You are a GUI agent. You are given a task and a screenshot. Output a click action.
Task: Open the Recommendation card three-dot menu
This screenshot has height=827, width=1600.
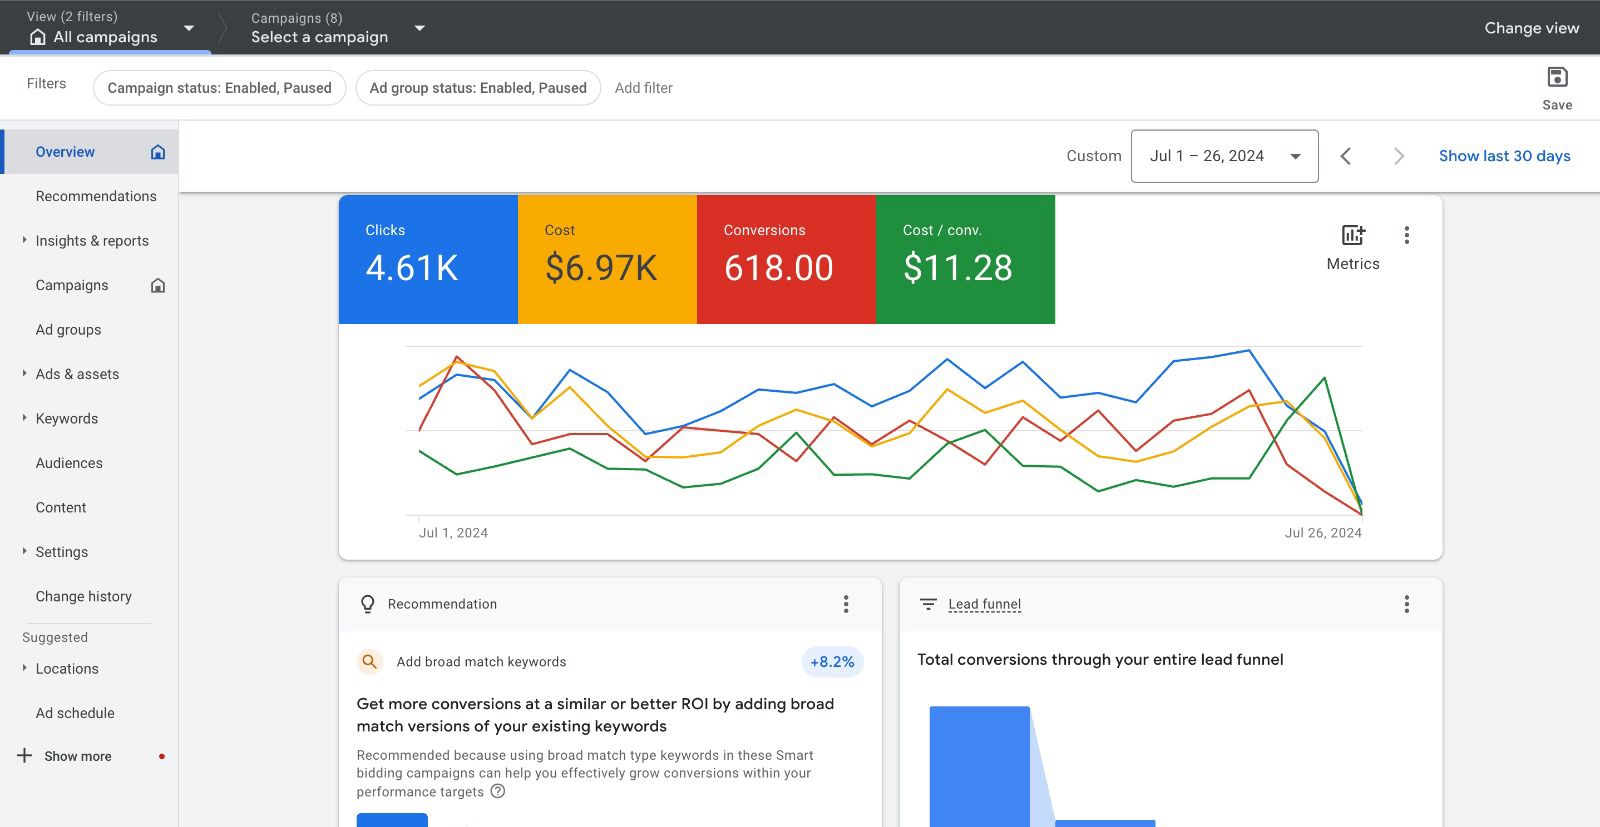(846, 604)
